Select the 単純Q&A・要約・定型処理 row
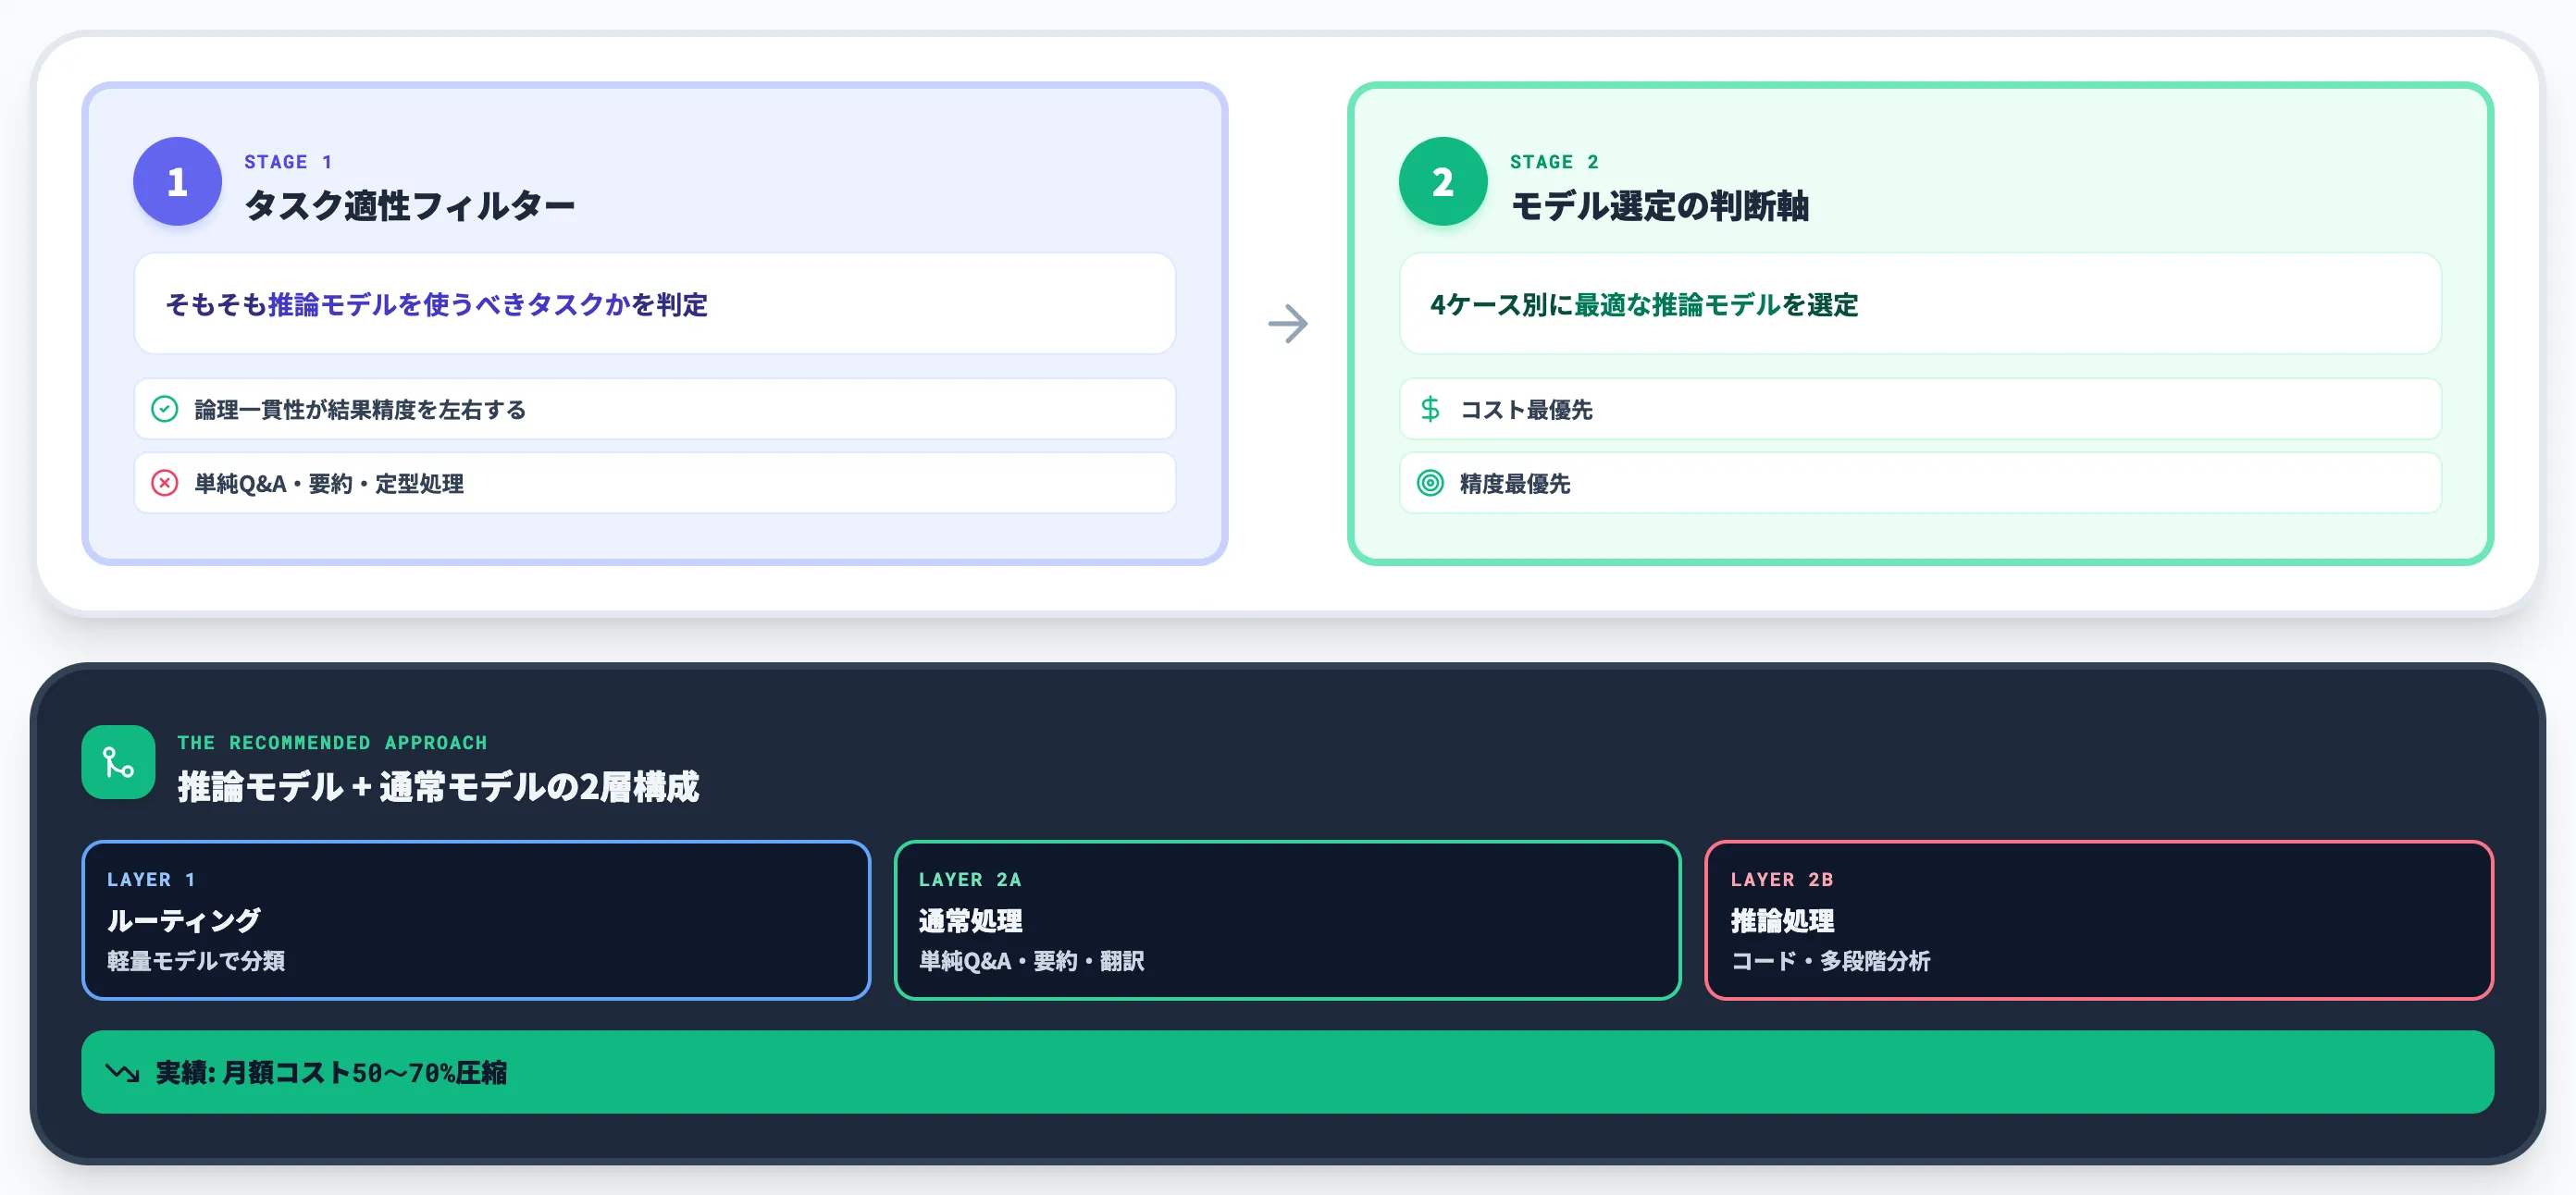The height and width of the screenshot is (1195, 2576). pos(655,483)
